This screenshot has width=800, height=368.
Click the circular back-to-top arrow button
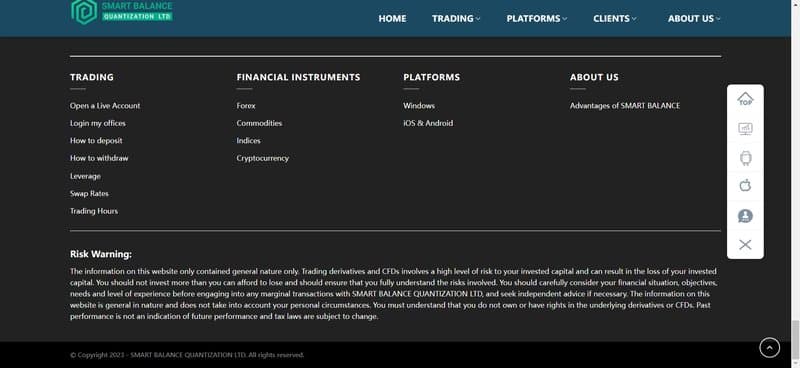[x=769, y=348]
